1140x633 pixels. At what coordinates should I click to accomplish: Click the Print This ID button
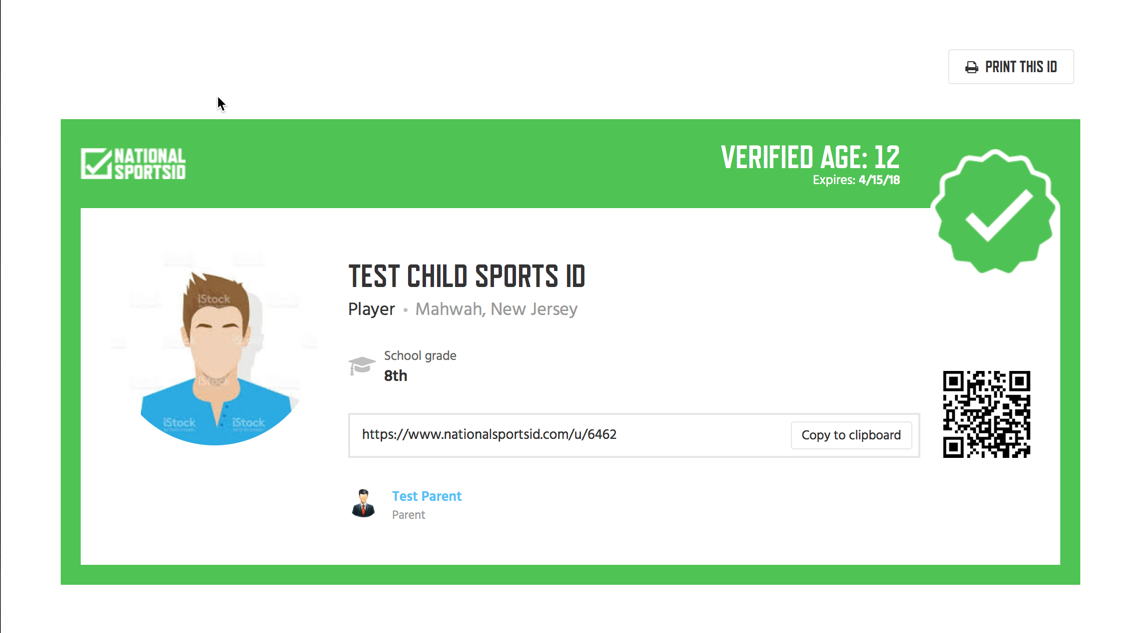(x=1011, y=67)
